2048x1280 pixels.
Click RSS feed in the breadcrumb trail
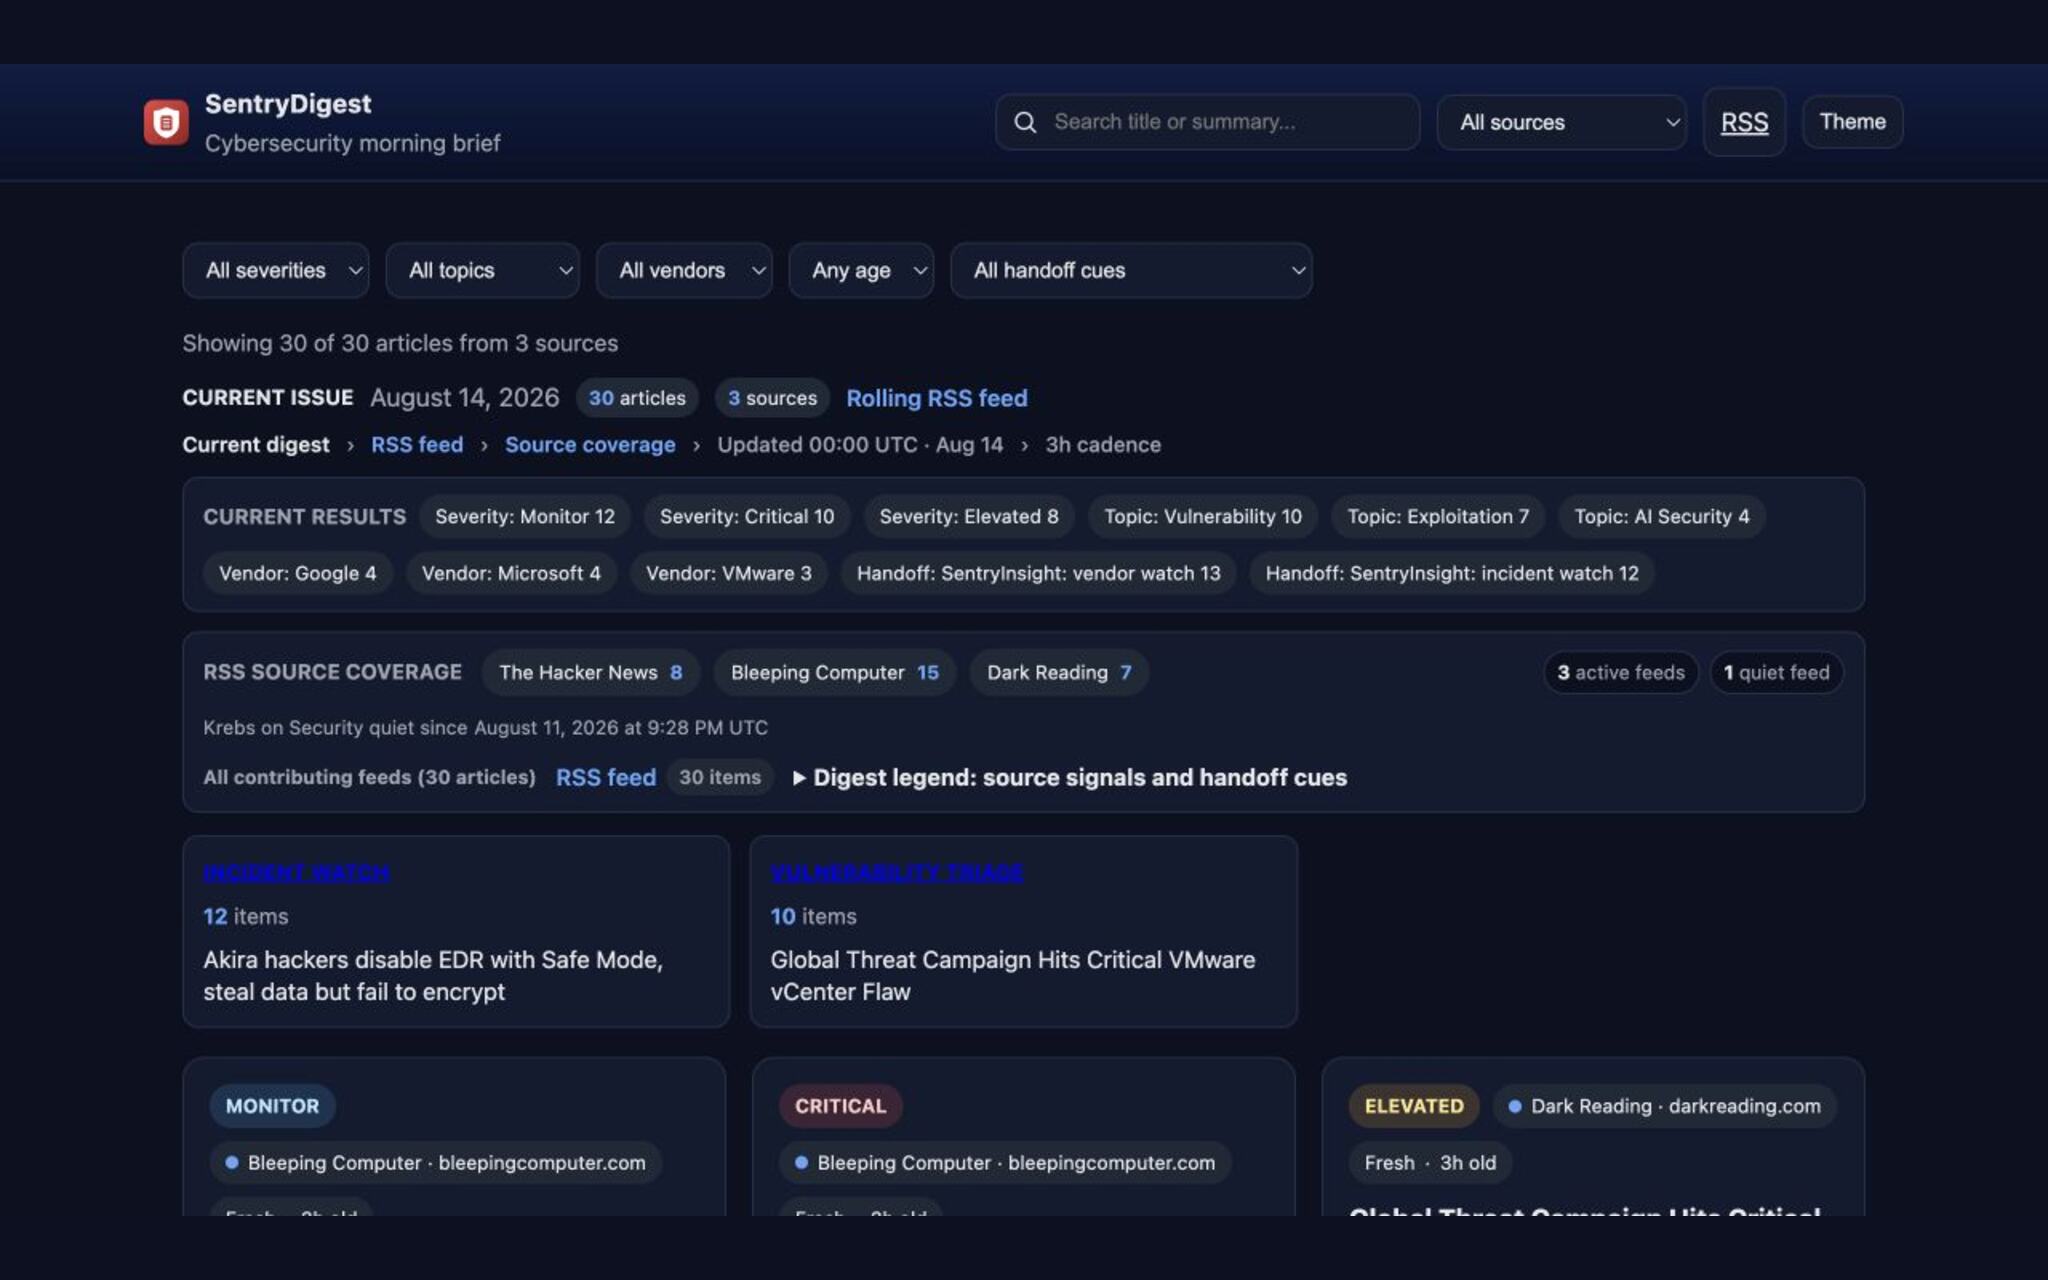(x=417, y=445)
